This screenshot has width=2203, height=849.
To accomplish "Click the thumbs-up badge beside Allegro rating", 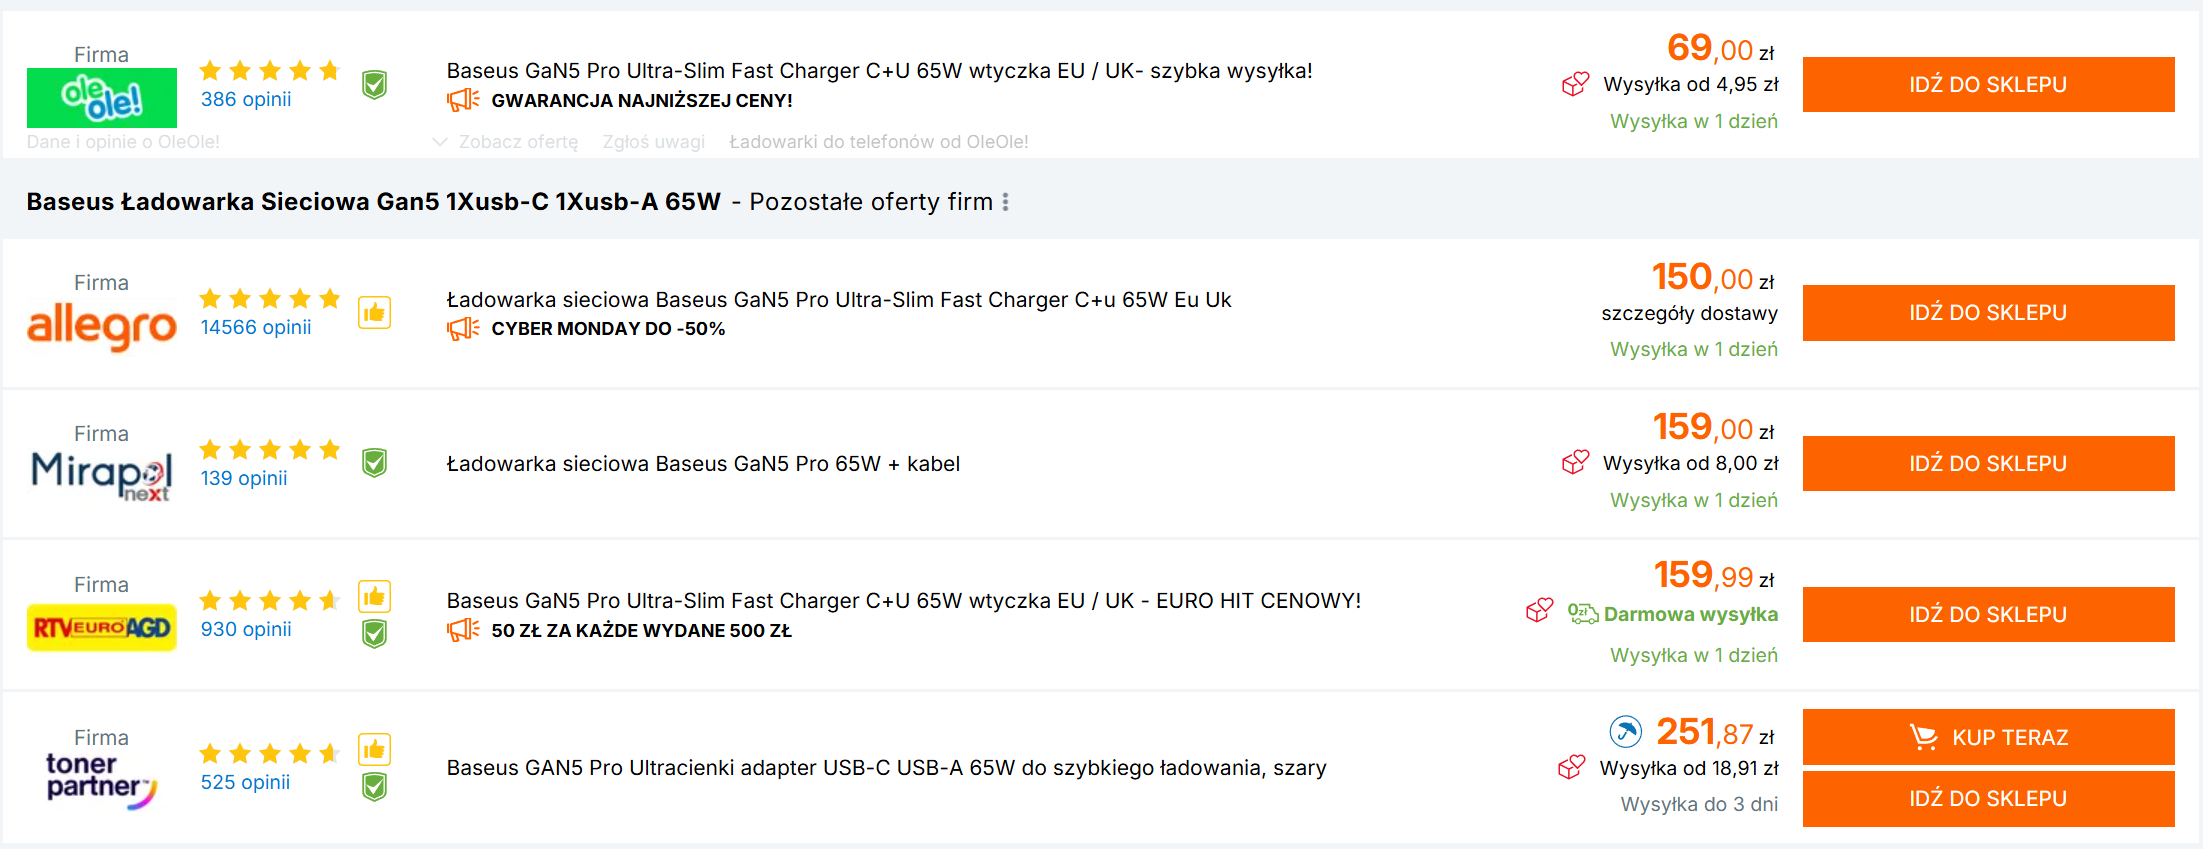I will [x=374, y=313].
